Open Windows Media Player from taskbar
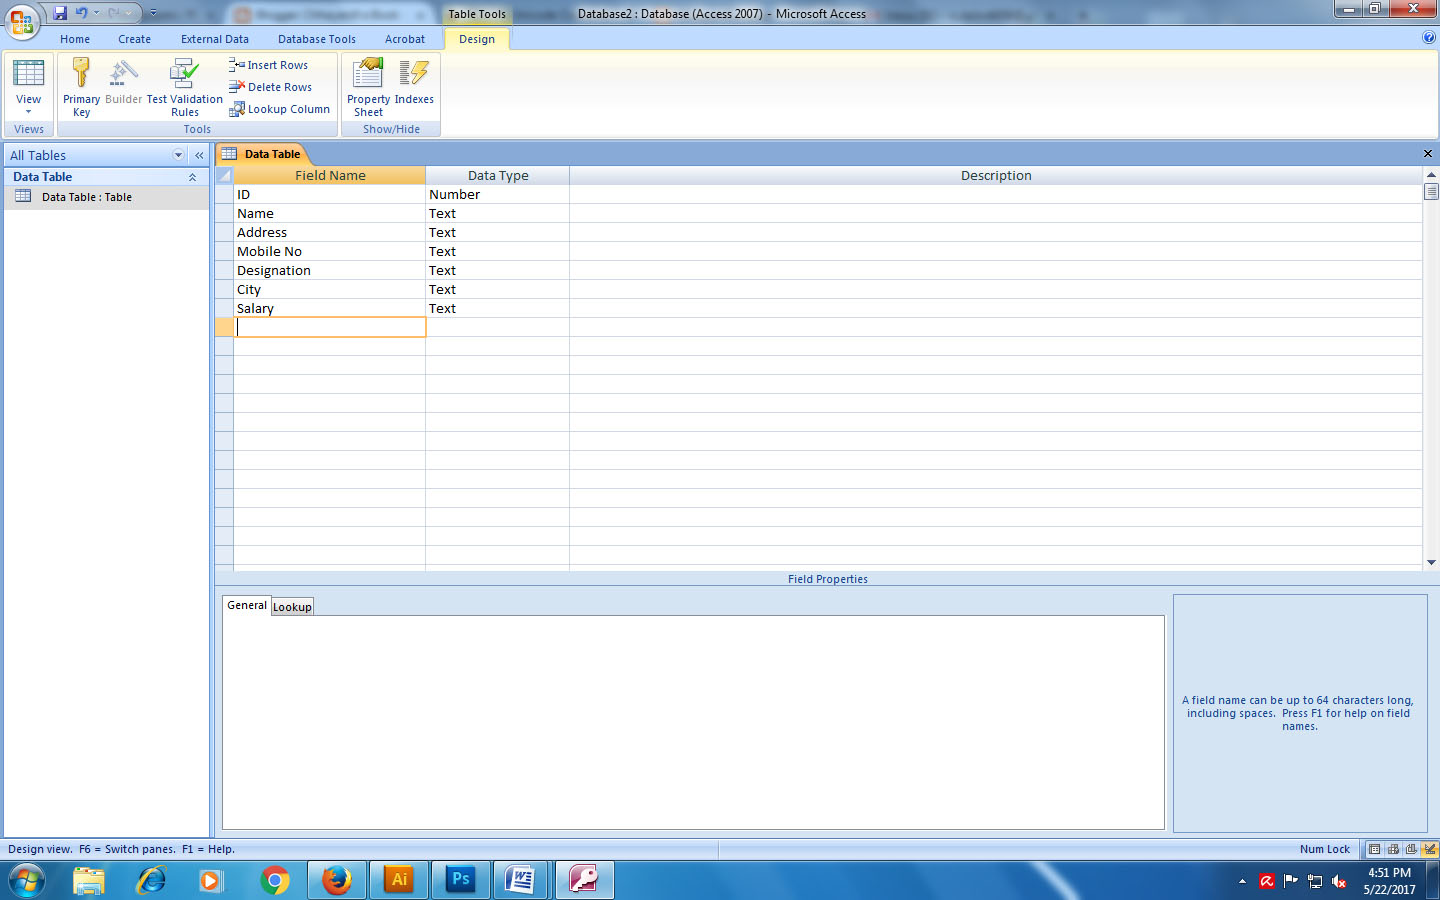Screen dimensions: 1440x900 [211, 881]
